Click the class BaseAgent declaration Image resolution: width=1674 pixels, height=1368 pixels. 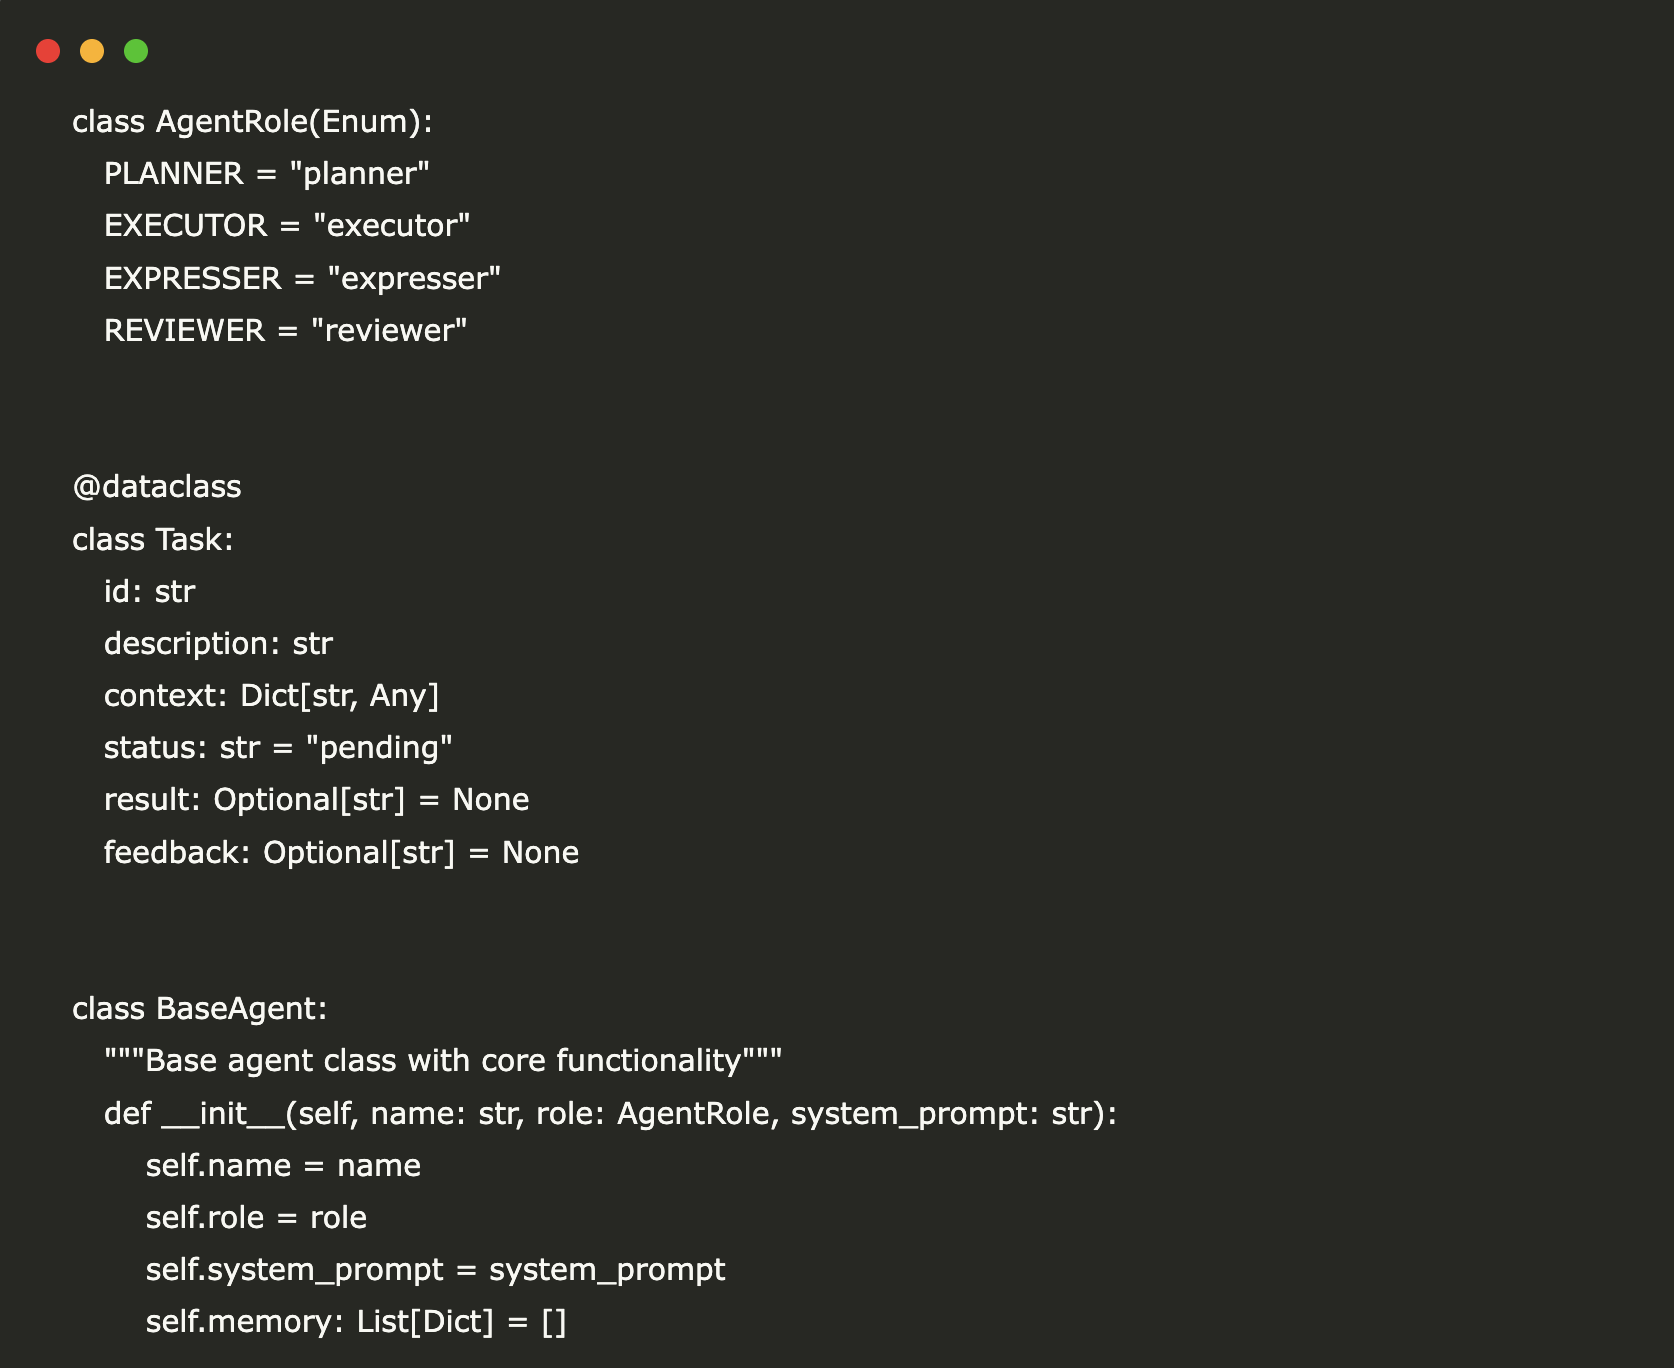coord(199,1009)
